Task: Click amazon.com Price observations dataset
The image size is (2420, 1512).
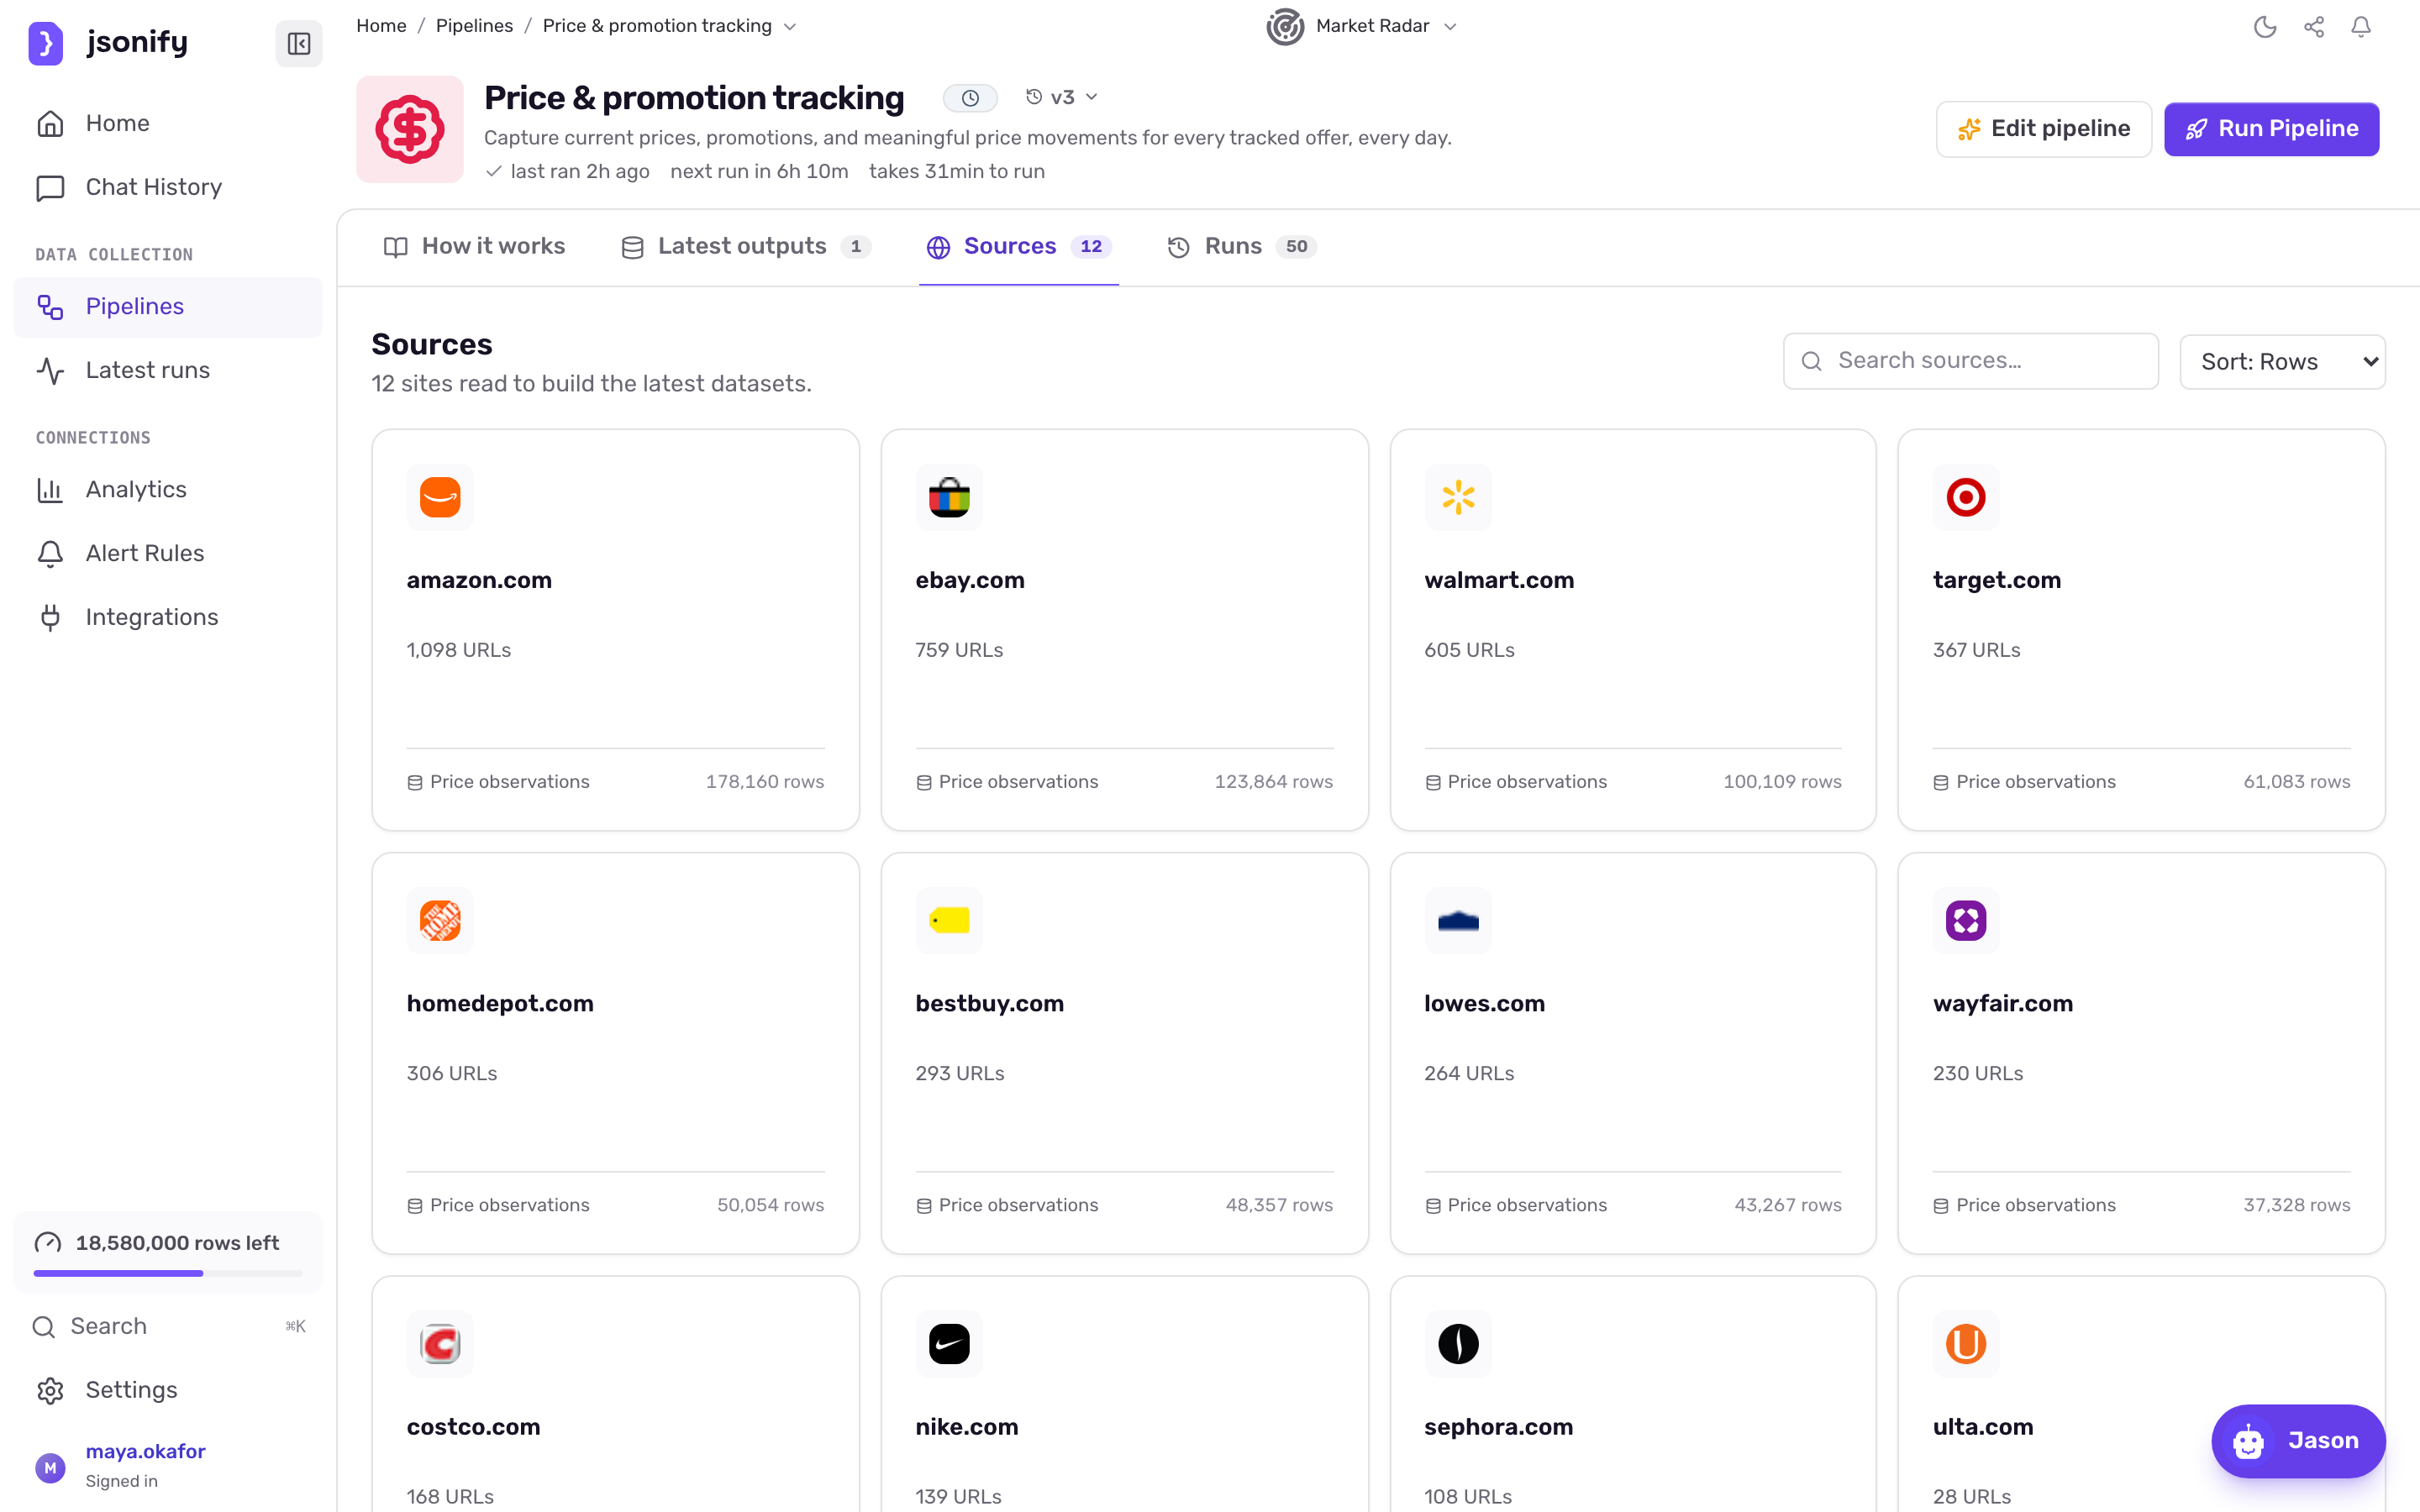Action: click(x=499, y=782)
